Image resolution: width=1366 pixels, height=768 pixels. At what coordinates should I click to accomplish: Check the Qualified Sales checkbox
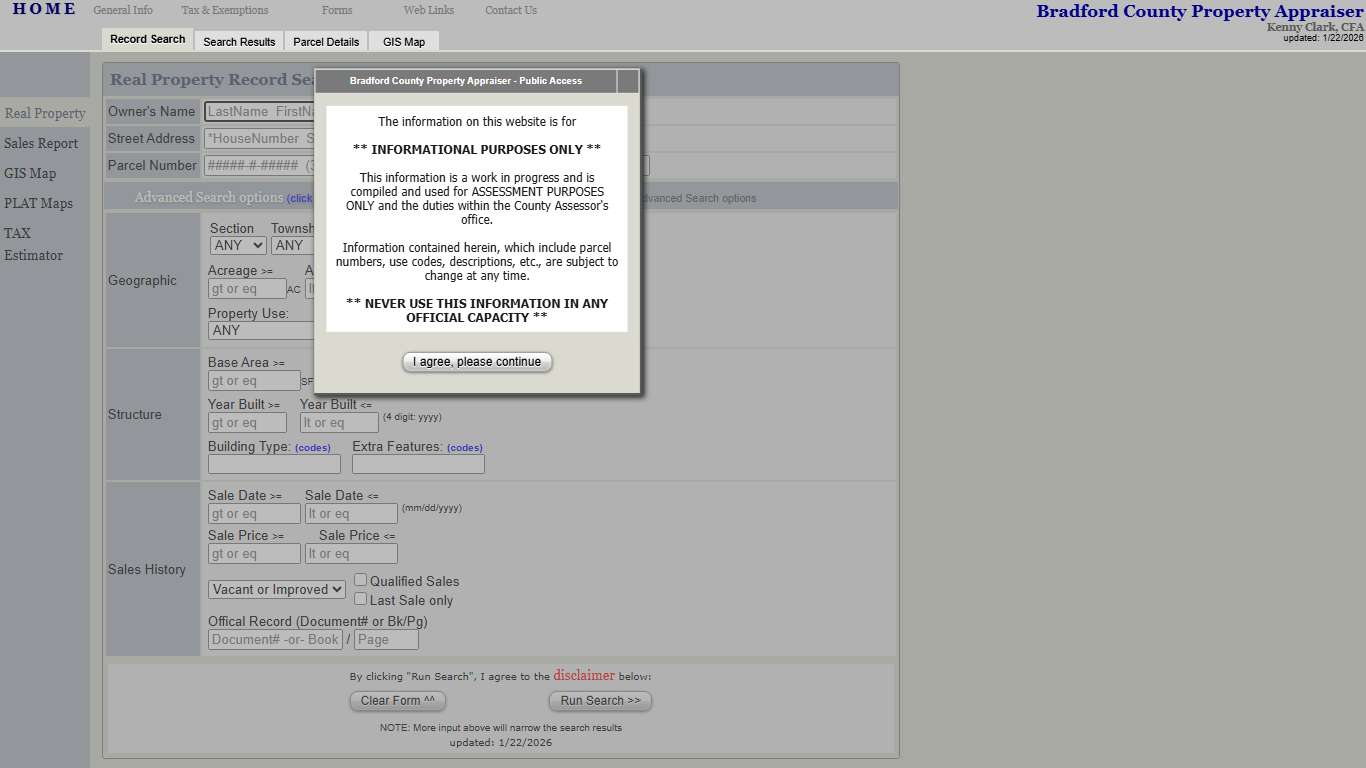[x=361, y=580]
